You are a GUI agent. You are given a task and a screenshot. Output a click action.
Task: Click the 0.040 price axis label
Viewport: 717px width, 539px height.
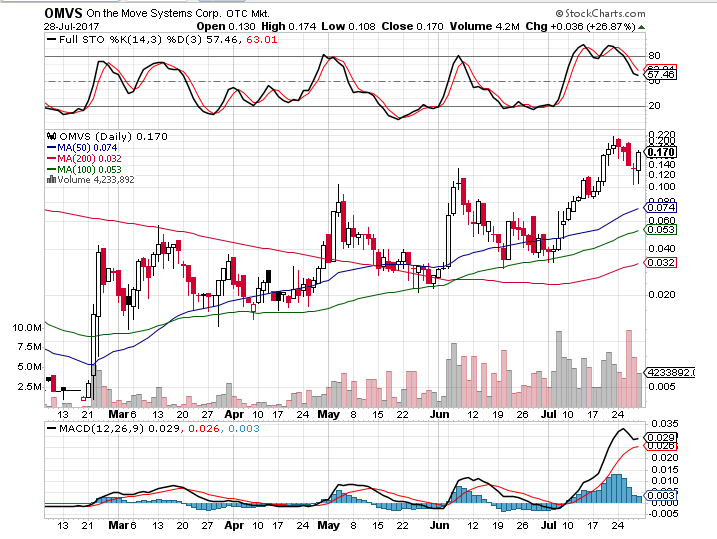click(x=662, y=248)
